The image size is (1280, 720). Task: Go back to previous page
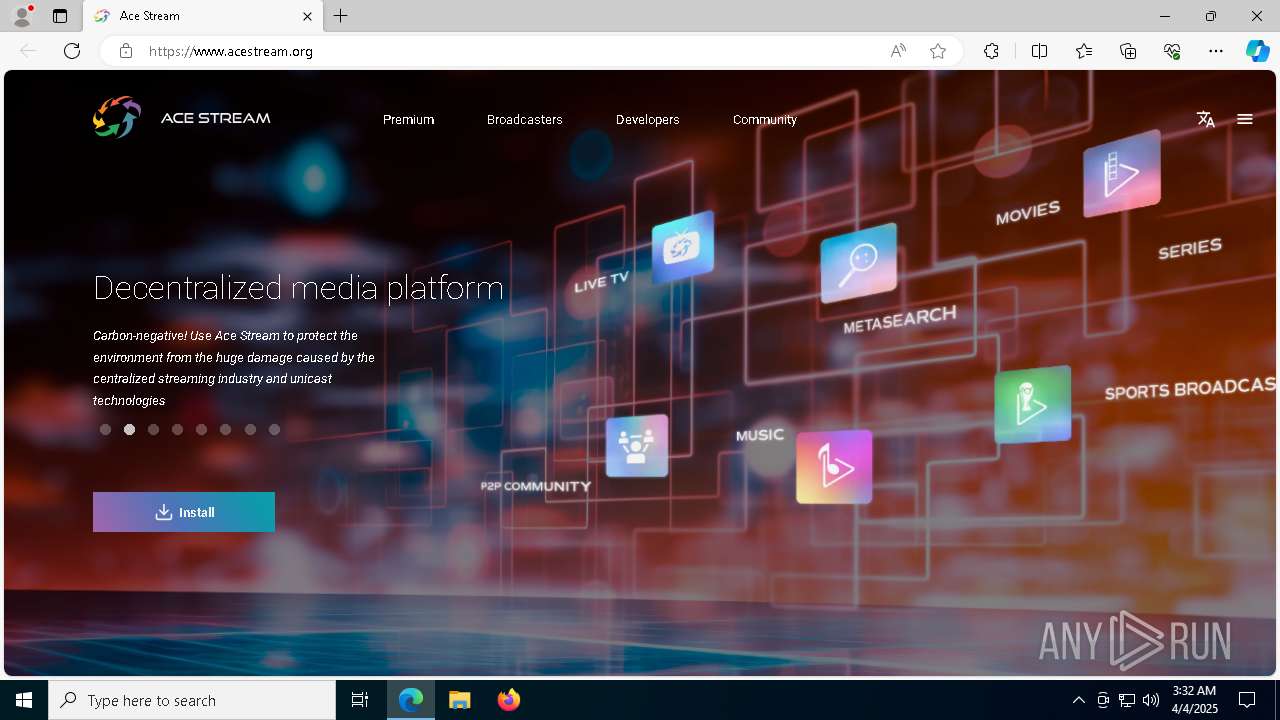click(x=28, y=51)
